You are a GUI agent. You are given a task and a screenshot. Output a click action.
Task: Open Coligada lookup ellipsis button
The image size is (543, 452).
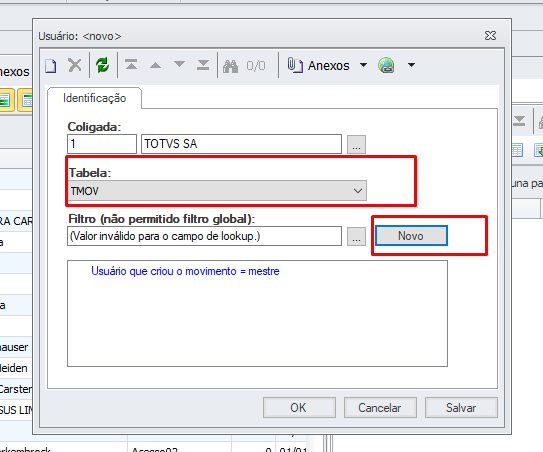click(356, 144)
